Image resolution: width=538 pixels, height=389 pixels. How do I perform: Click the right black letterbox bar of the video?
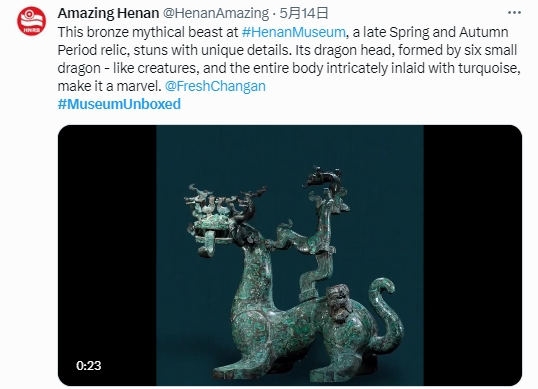(x=473, y=255)
